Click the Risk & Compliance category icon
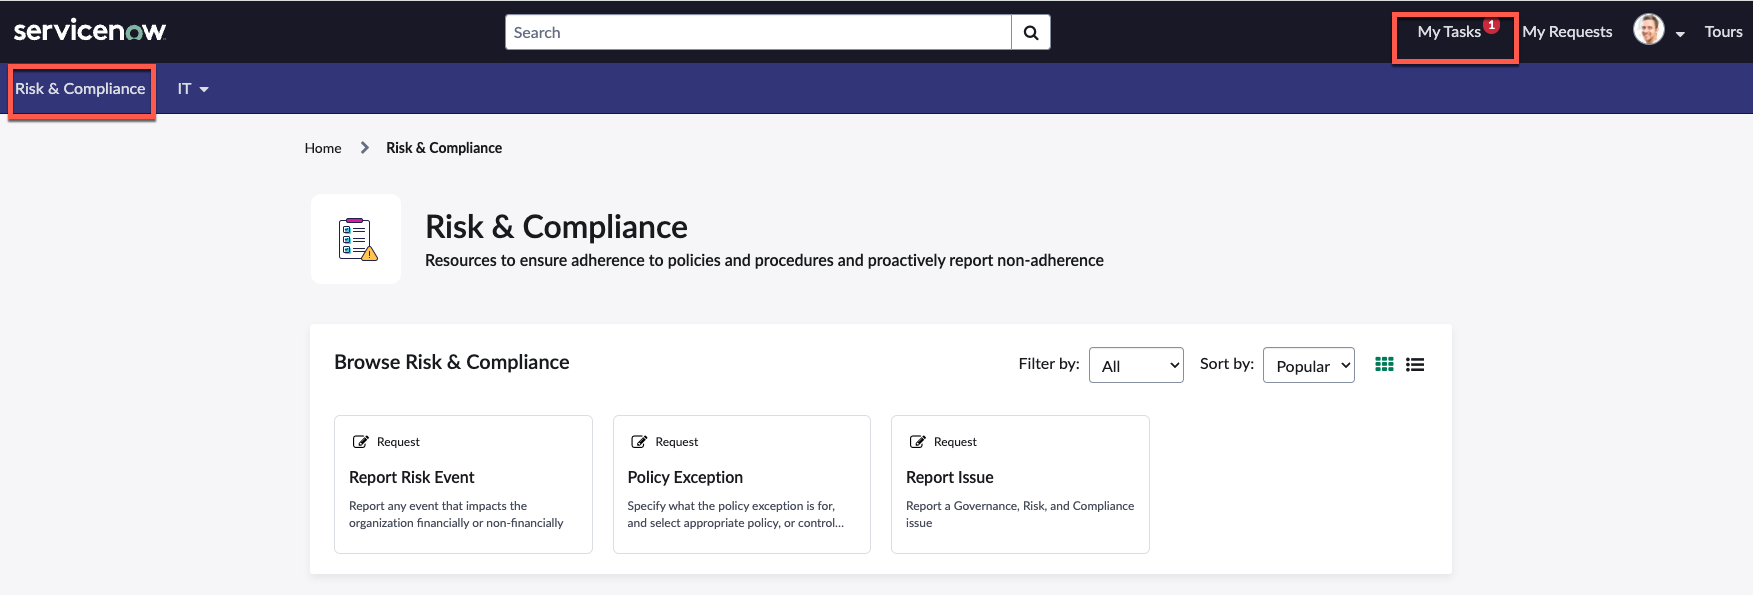The image size is (1753, 595). click(x=356, y=239)
